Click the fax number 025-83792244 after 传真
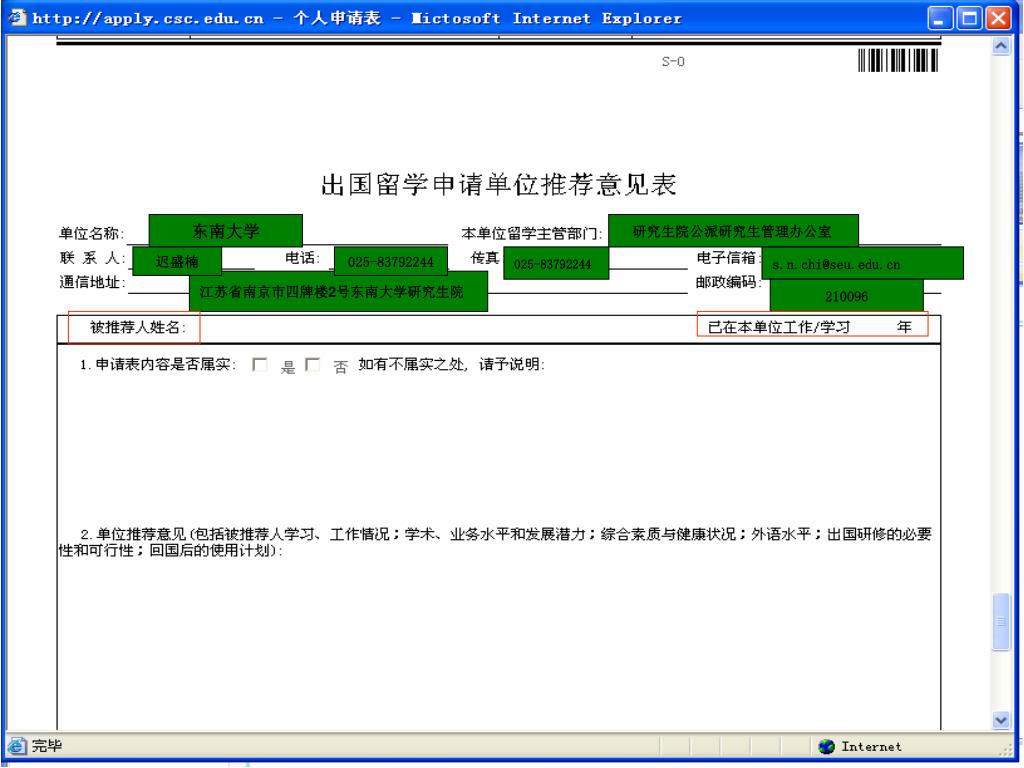The height and width of the screenshot is (768, 1024). click(556, 263)
